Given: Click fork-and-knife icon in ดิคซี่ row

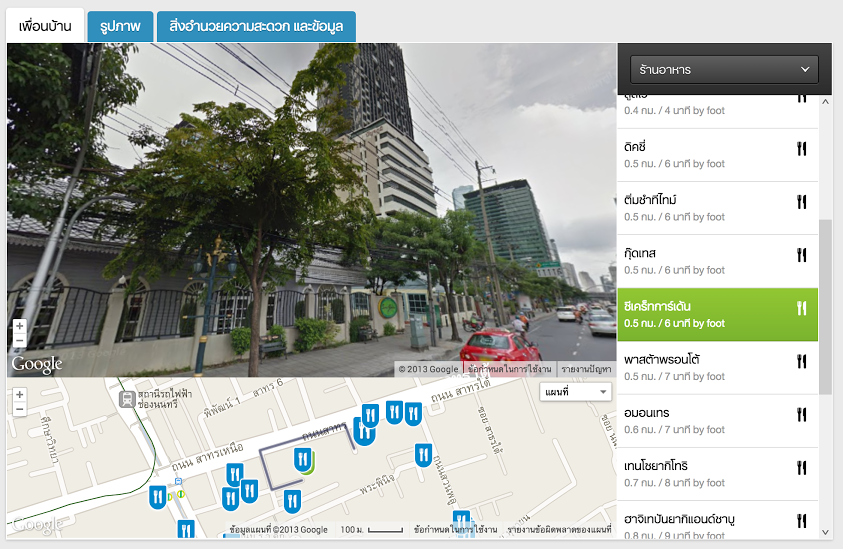Looking at the screenshot, I should (x=801, y=149).
